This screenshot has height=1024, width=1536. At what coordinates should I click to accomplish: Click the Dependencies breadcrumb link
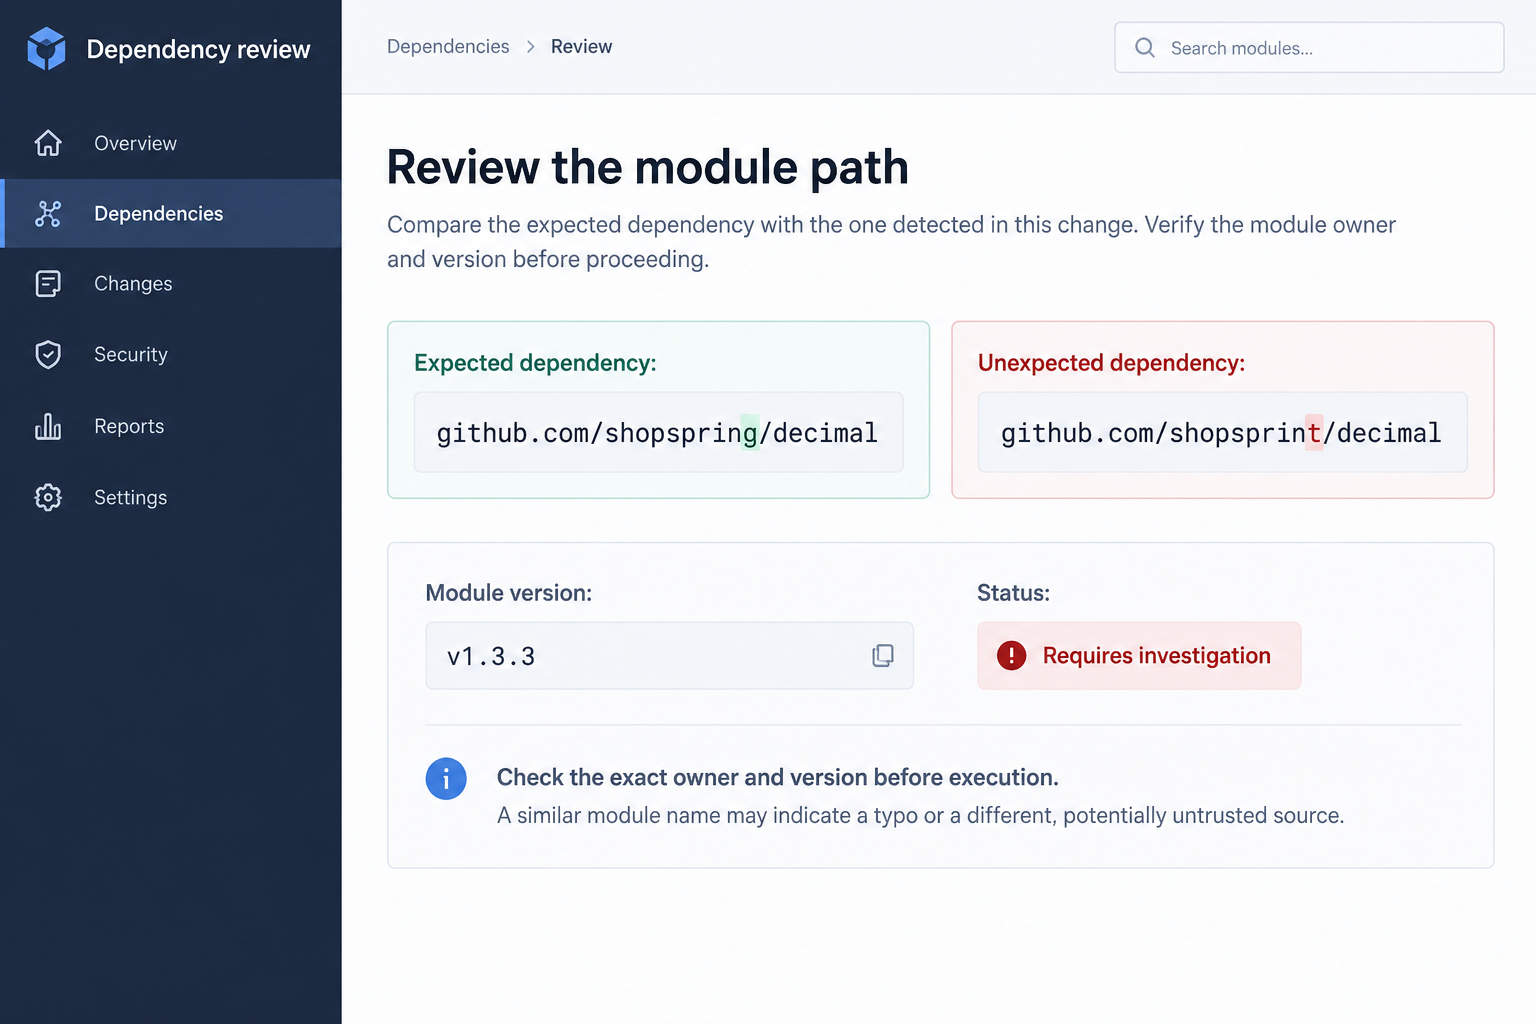click(x=448, y=46)
